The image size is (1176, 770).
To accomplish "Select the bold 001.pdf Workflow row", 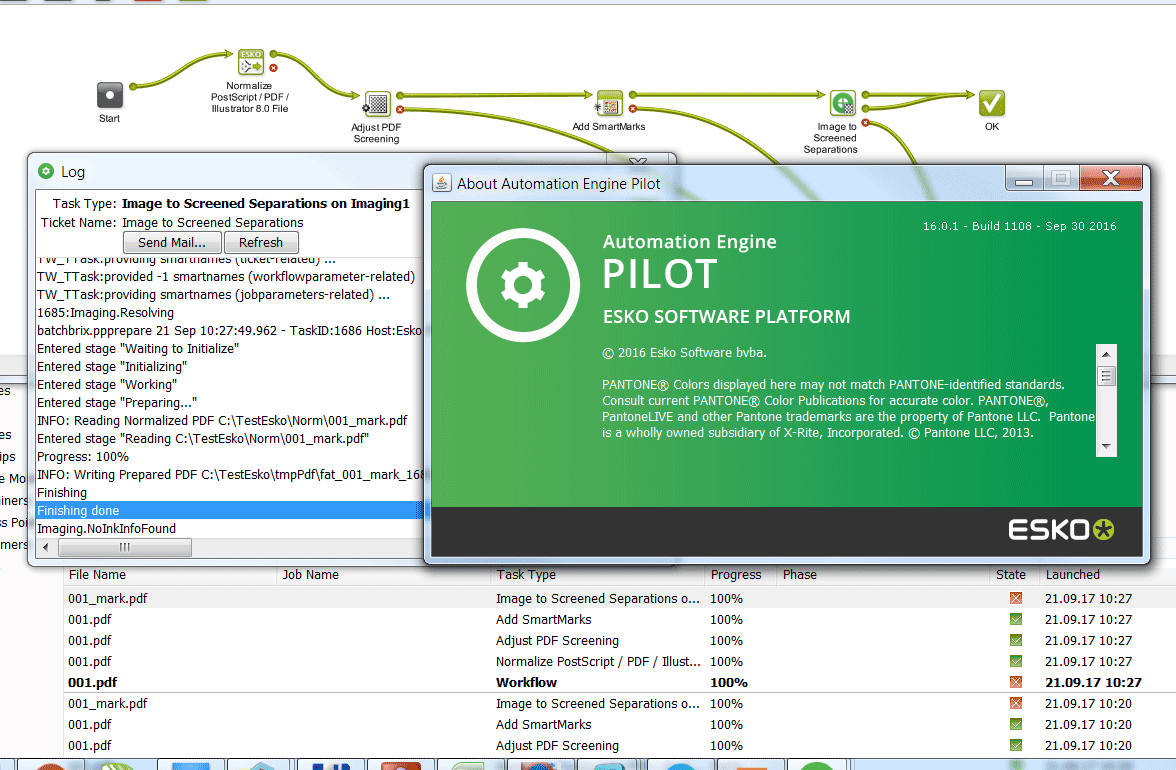I will (x=620, y=682).
